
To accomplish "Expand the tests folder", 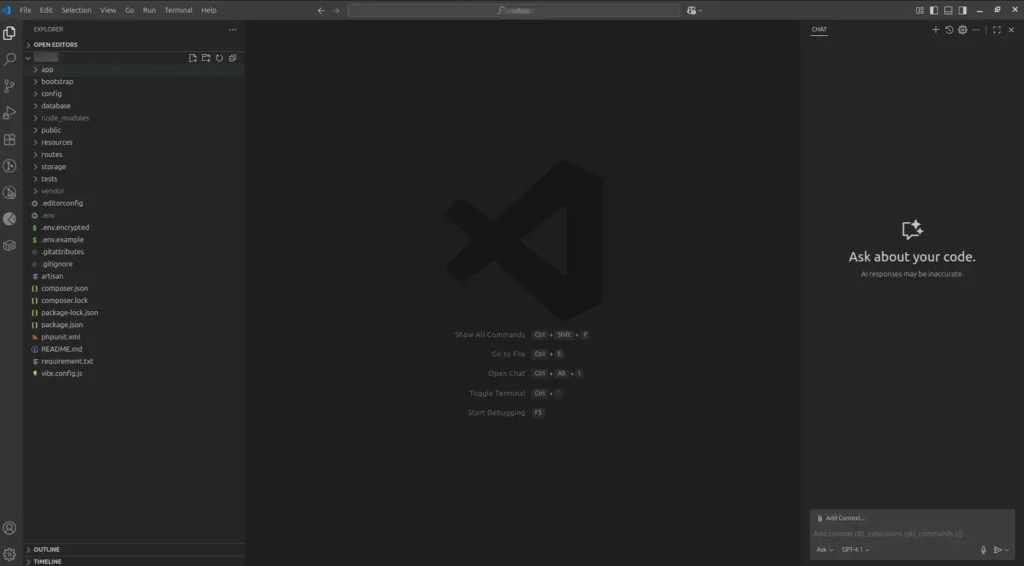I will pos(134,179).
